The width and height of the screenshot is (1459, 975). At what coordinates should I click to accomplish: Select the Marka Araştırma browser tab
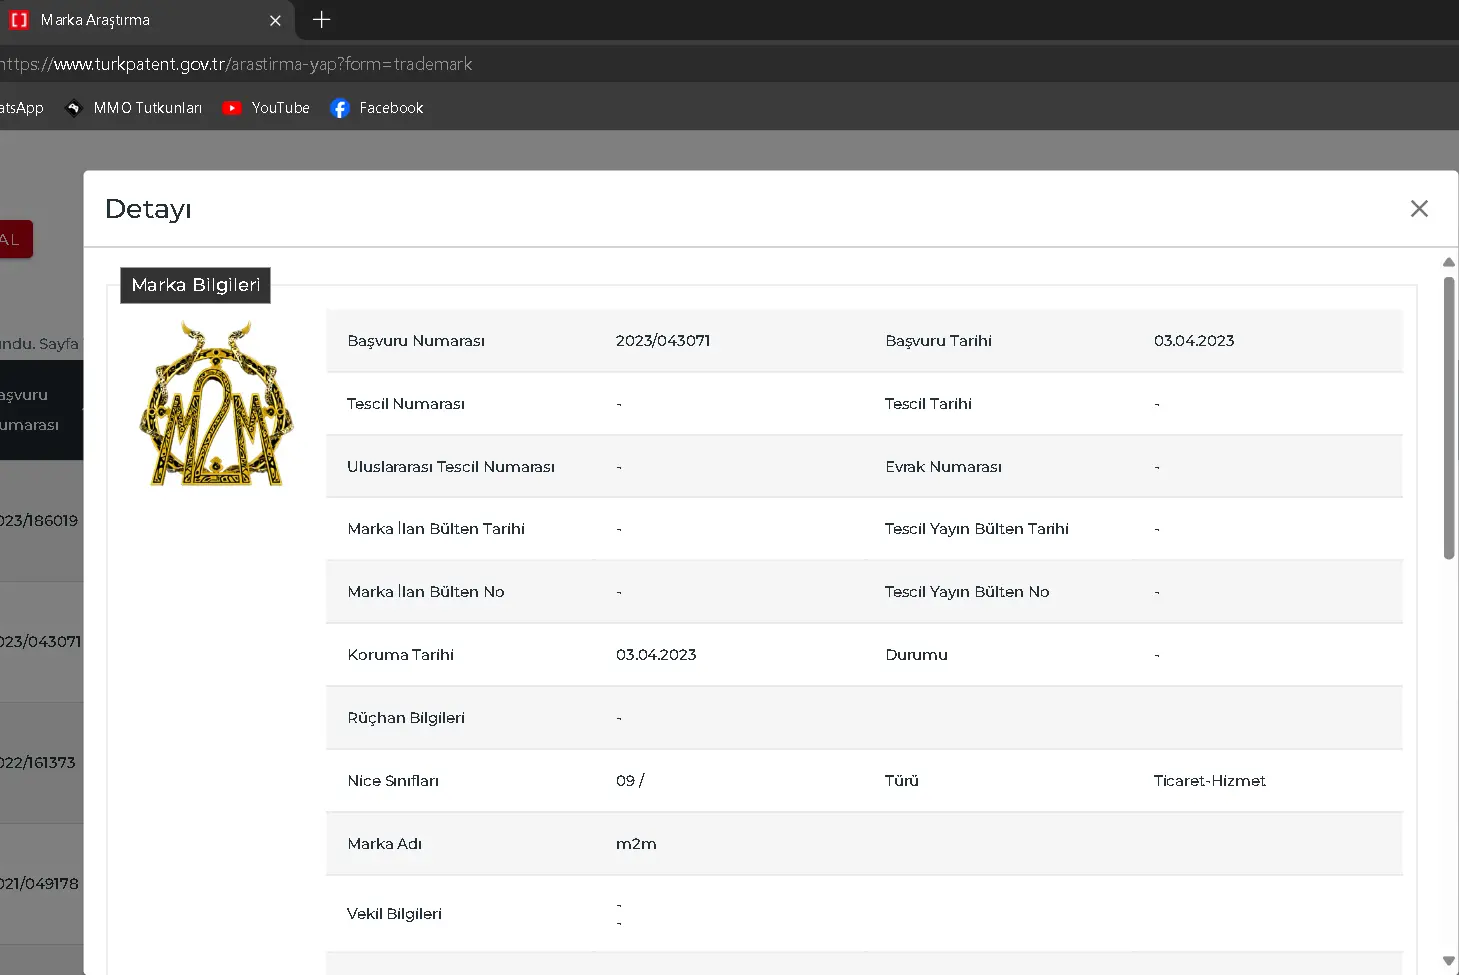[x=140, y=20]
